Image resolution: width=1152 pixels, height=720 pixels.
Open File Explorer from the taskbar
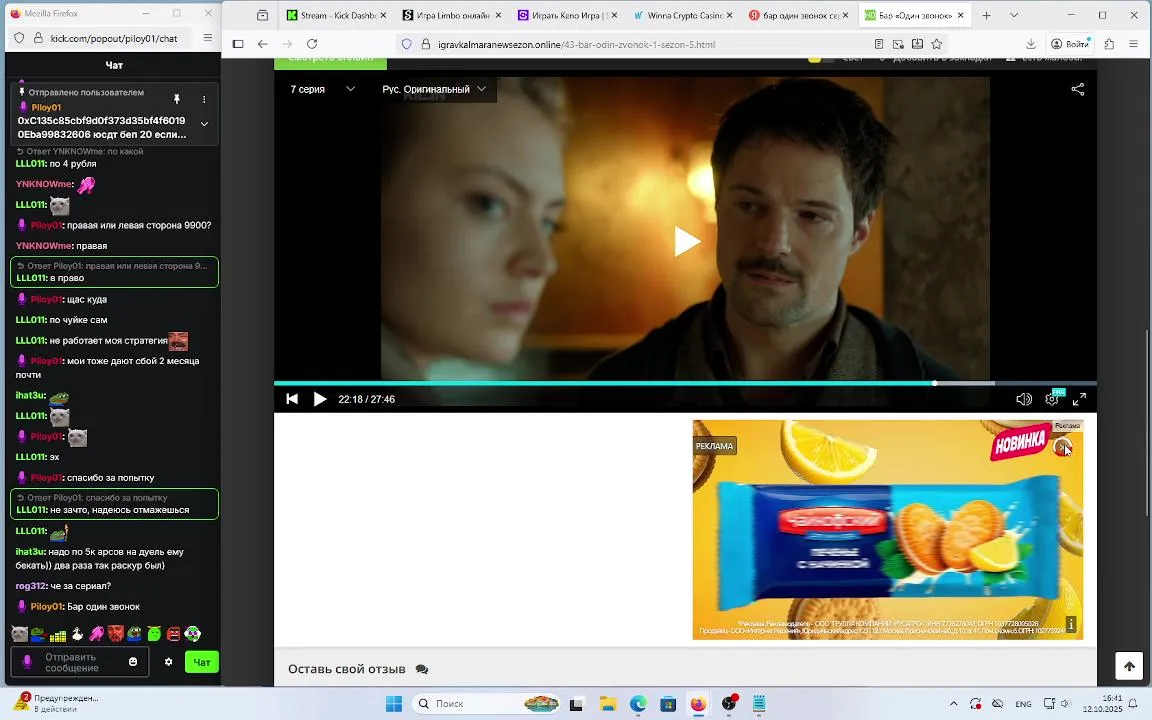(608, 704)
